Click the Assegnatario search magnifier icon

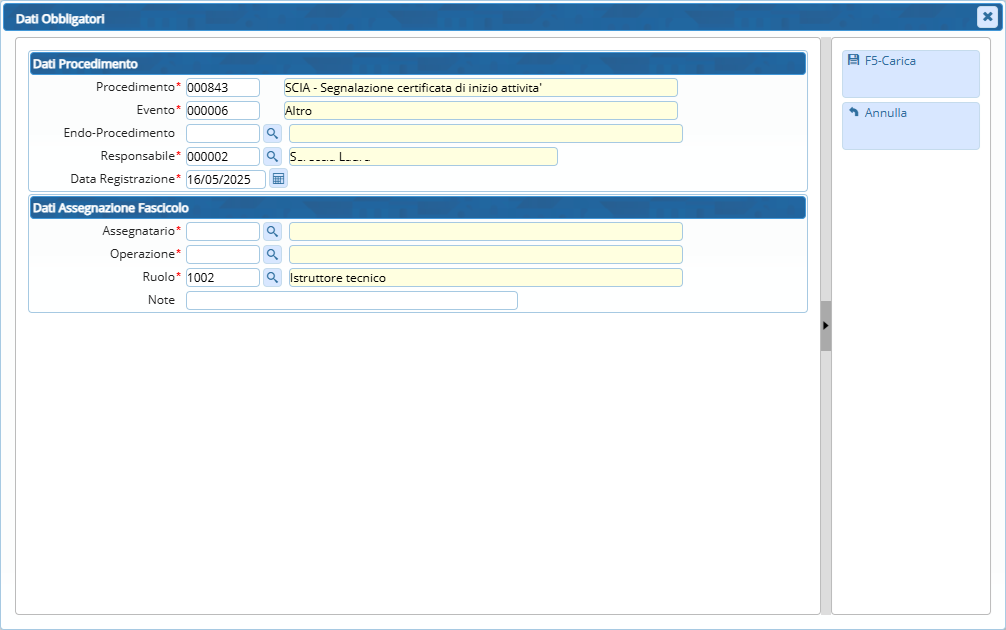tap(272, 231)
